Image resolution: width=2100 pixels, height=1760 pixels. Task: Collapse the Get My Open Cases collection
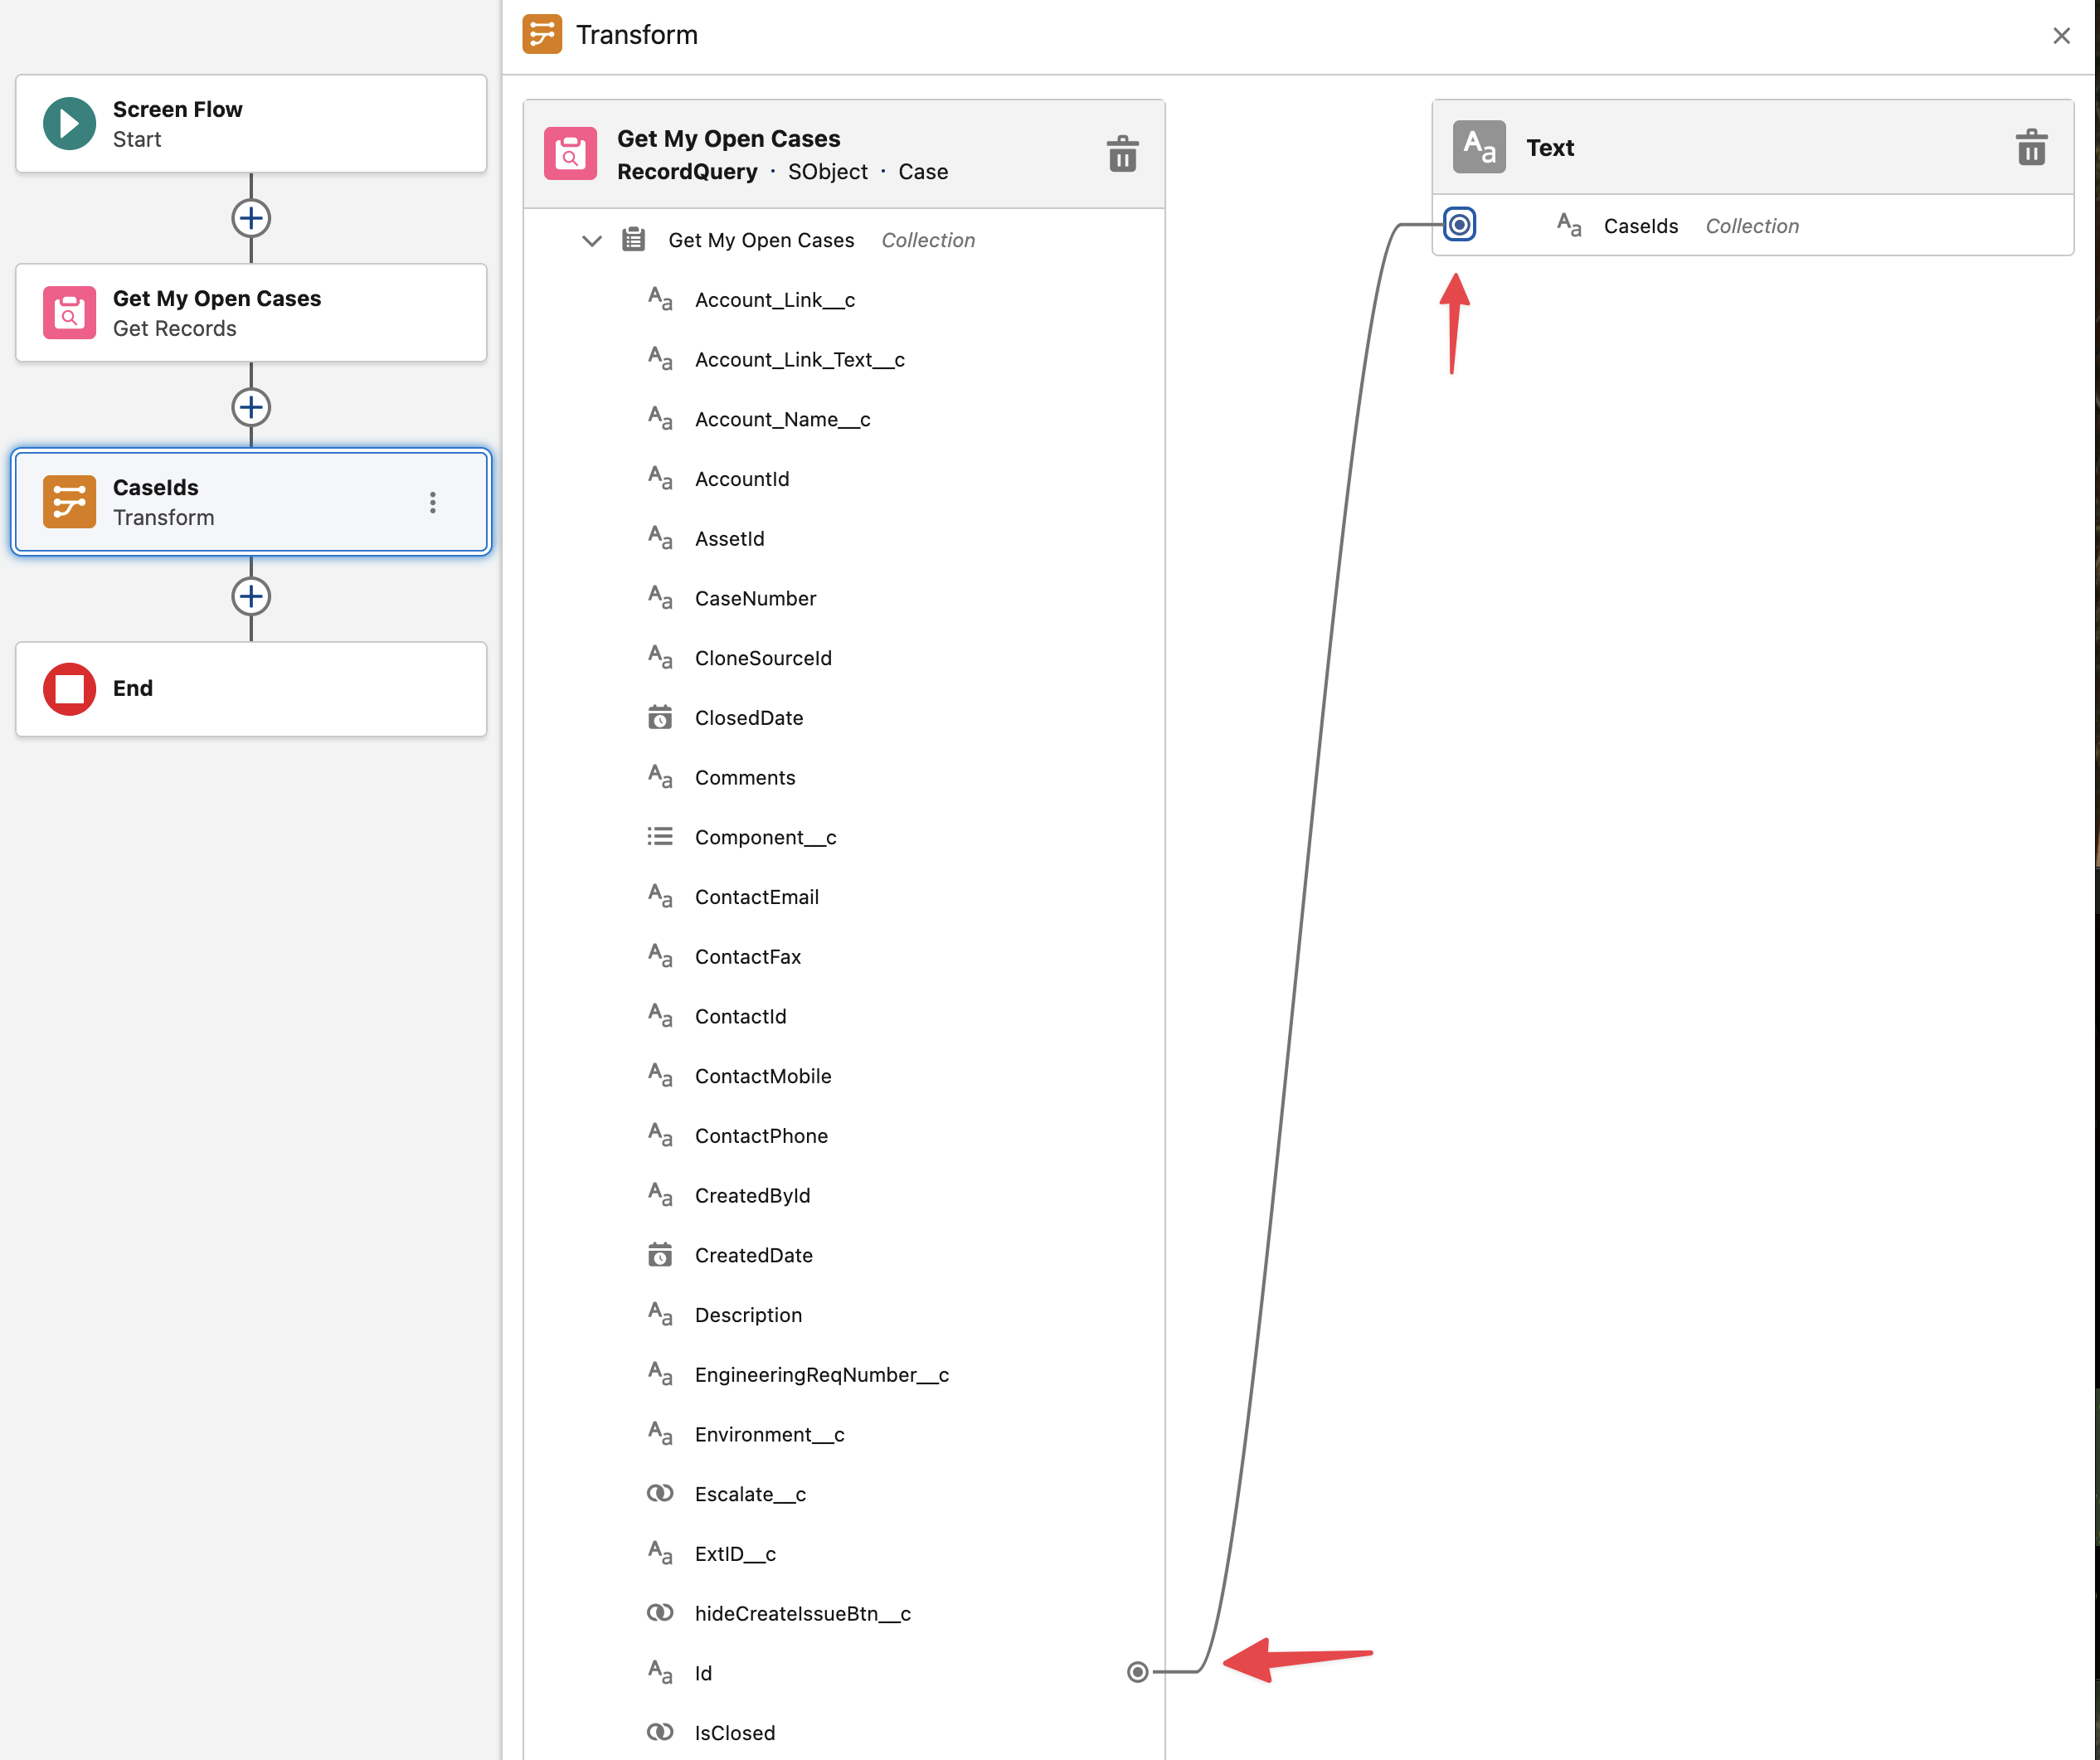592,240
